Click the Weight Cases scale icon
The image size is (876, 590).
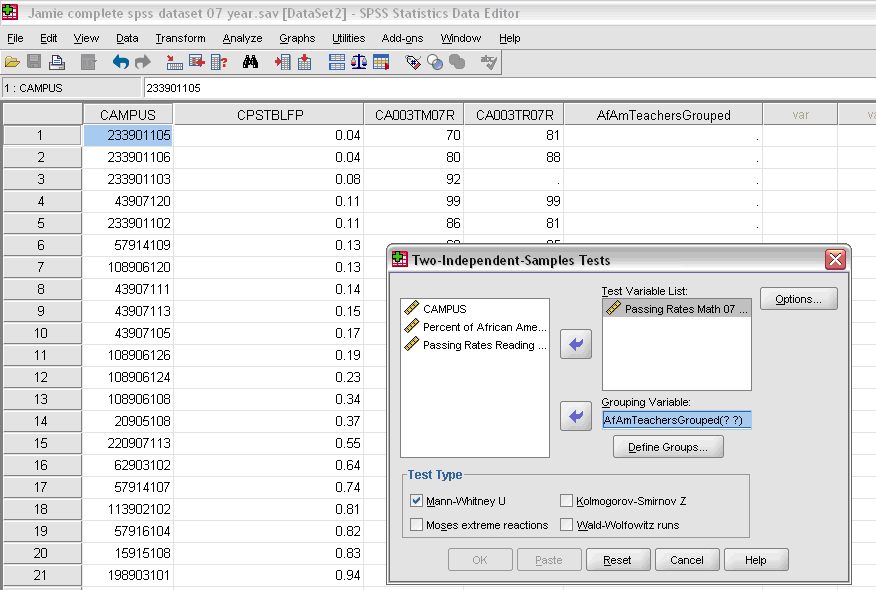[x=359, y=62]
